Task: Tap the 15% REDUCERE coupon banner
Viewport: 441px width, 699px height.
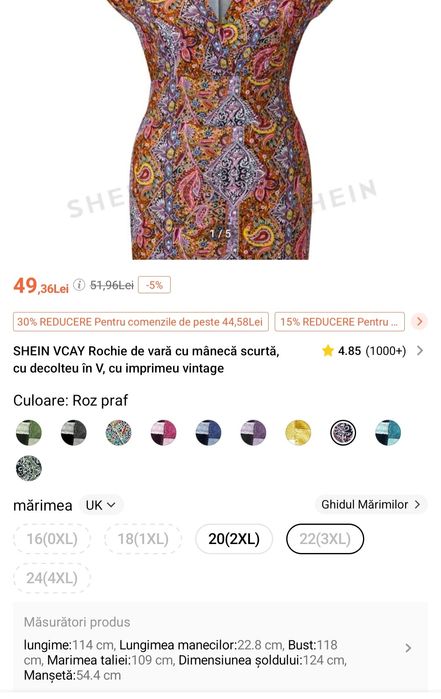Action: (x=339, y=322)
